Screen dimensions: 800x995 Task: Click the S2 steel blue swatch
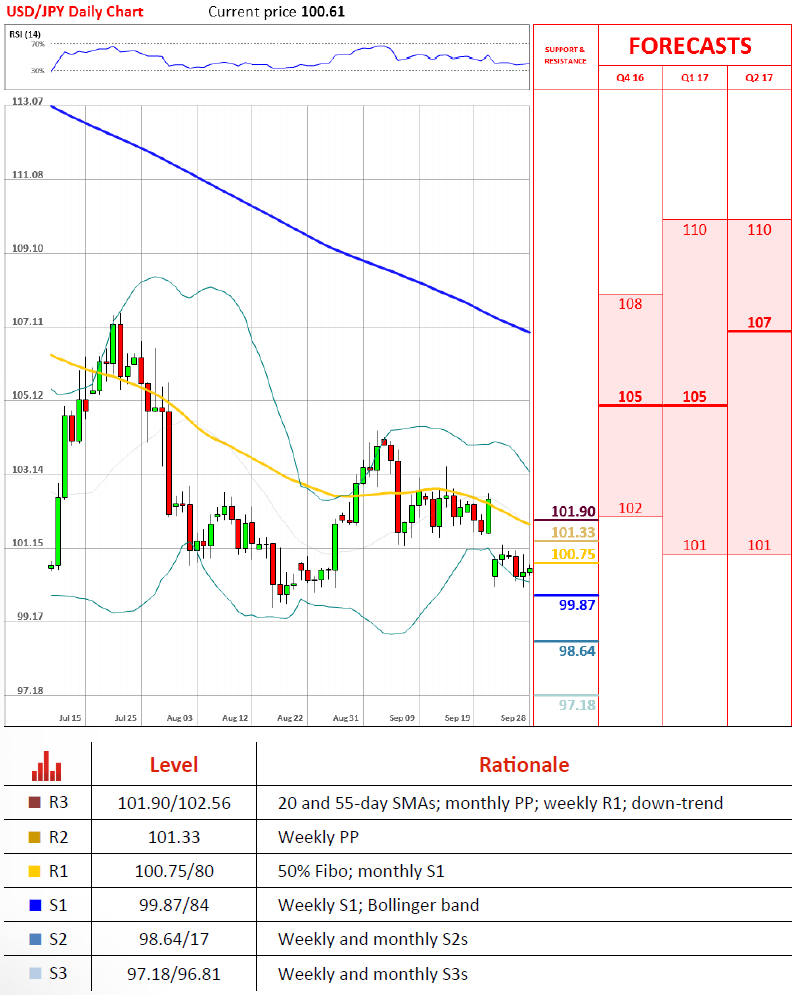click(x=35, y=939)
